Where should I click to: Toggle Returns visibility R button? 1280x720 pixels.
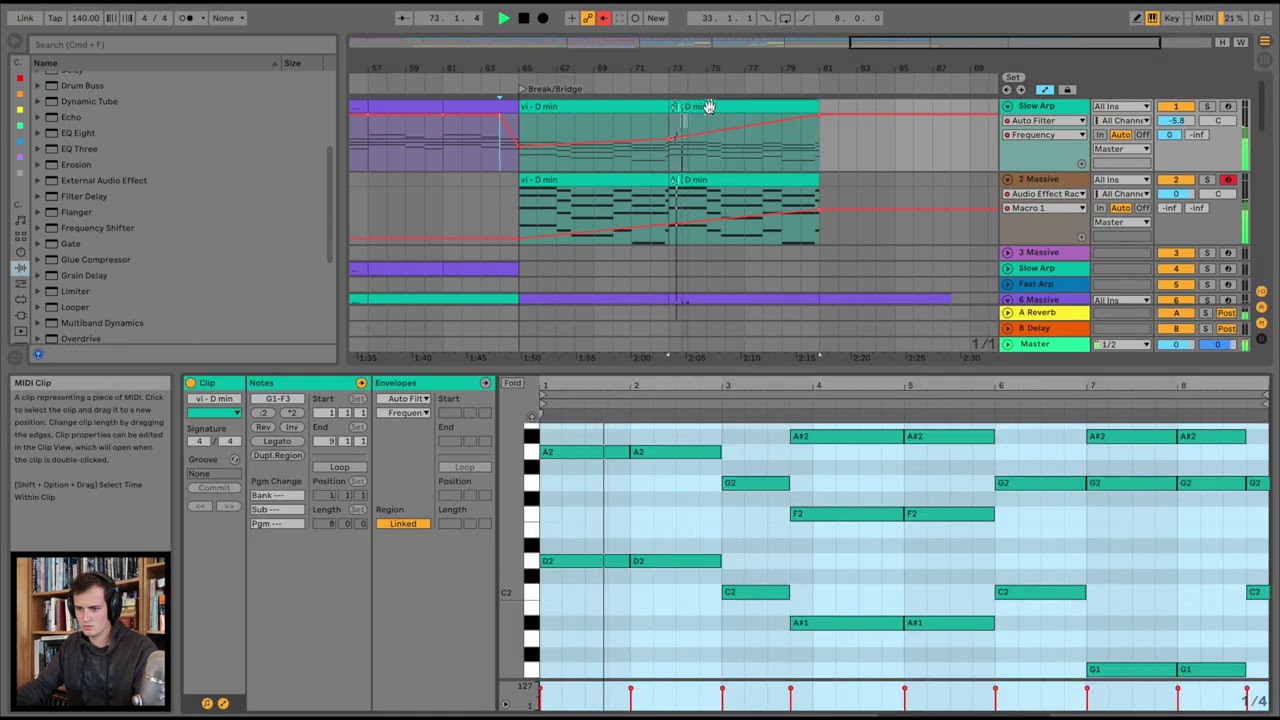pos(1261,308)
